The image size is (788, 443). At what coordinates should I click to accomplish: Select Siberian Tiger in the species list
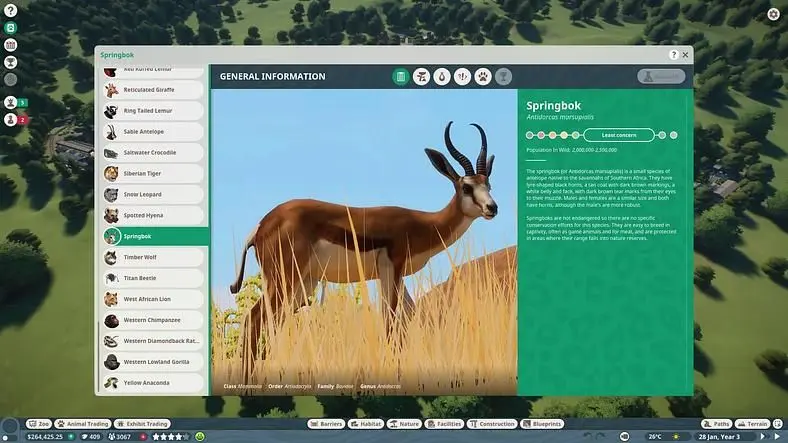click(153, 174)
